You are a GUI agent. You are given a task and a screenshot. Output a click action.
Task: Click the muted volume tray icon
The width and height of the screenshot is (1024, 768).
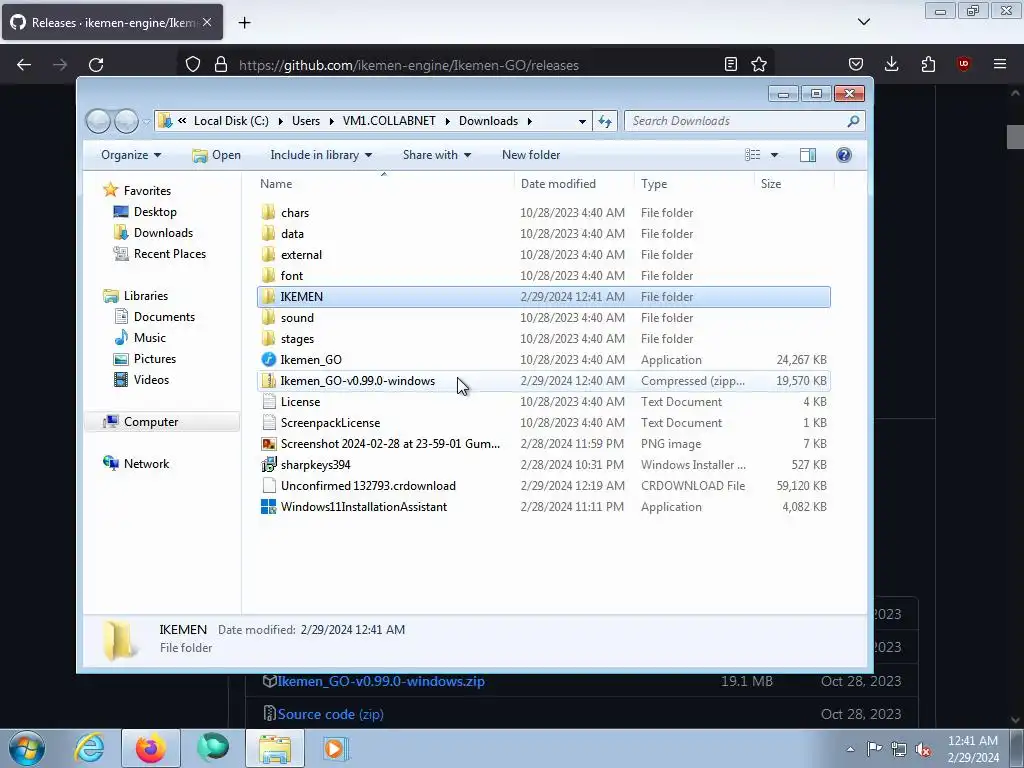click(923, 749)
